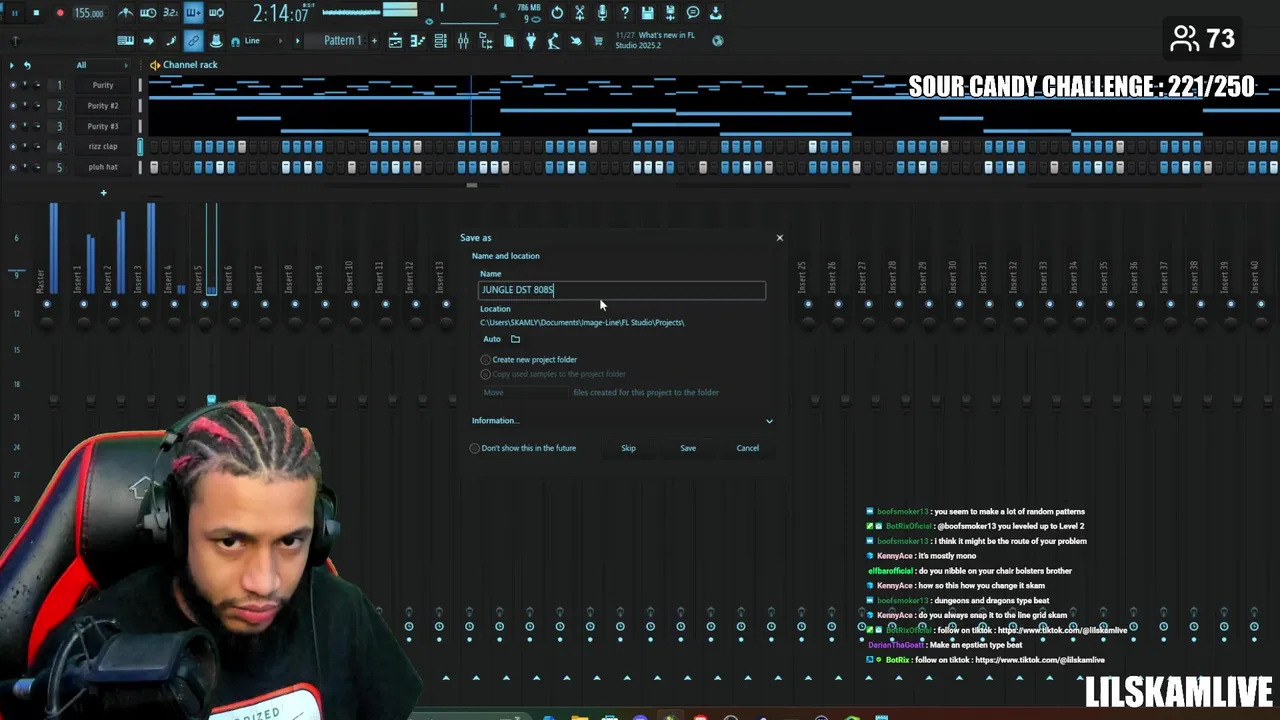Viewport: 1280px width, 720px height.
Task: Select the rizz clap channel button
Action: click(102, 147)
